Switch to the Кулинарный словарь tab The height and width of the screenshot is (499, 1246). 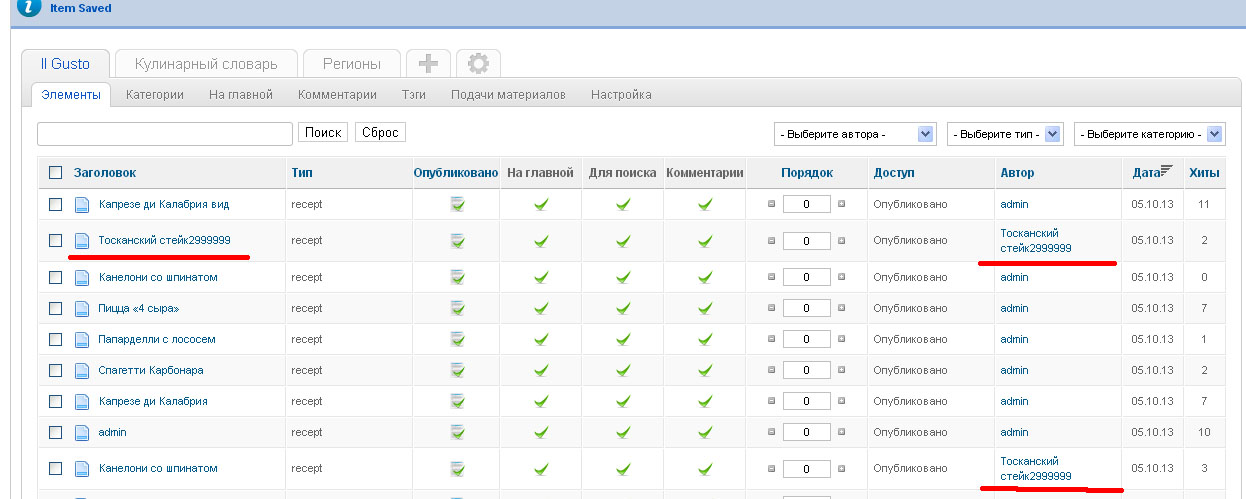pos(205,64)
